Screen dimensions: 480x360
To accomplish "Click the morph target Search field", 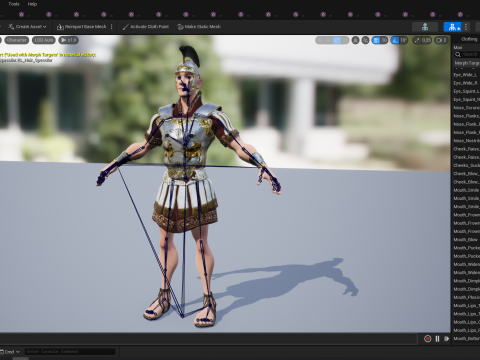I will pos(467,54).
